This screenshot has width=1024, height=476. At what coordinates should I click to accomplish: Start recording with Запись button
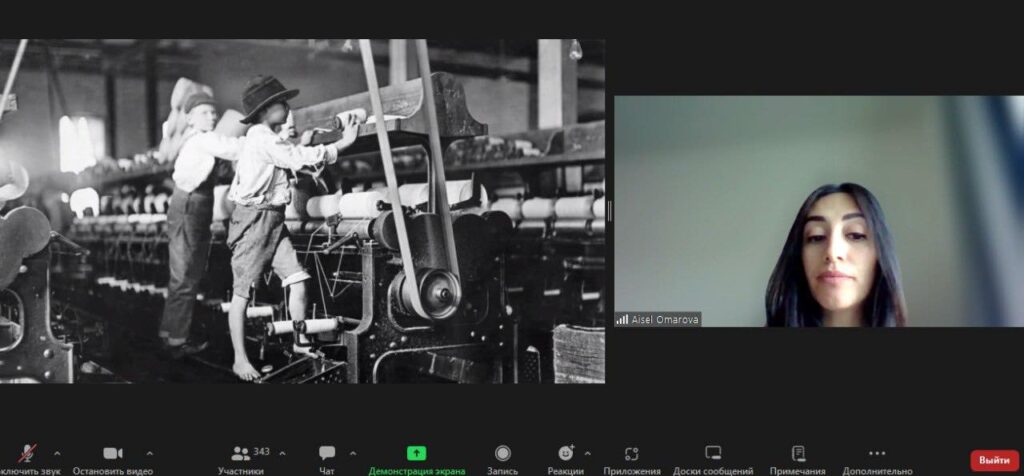pyautogui.click(x=503, y=455)
